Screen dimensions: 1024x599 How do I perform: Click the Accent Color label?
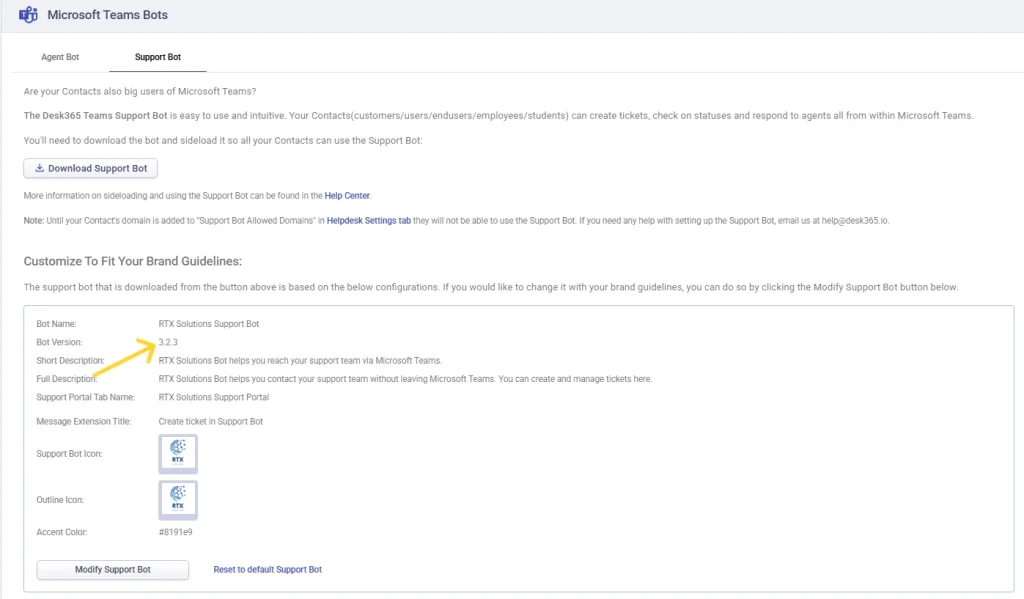[61, 532]
